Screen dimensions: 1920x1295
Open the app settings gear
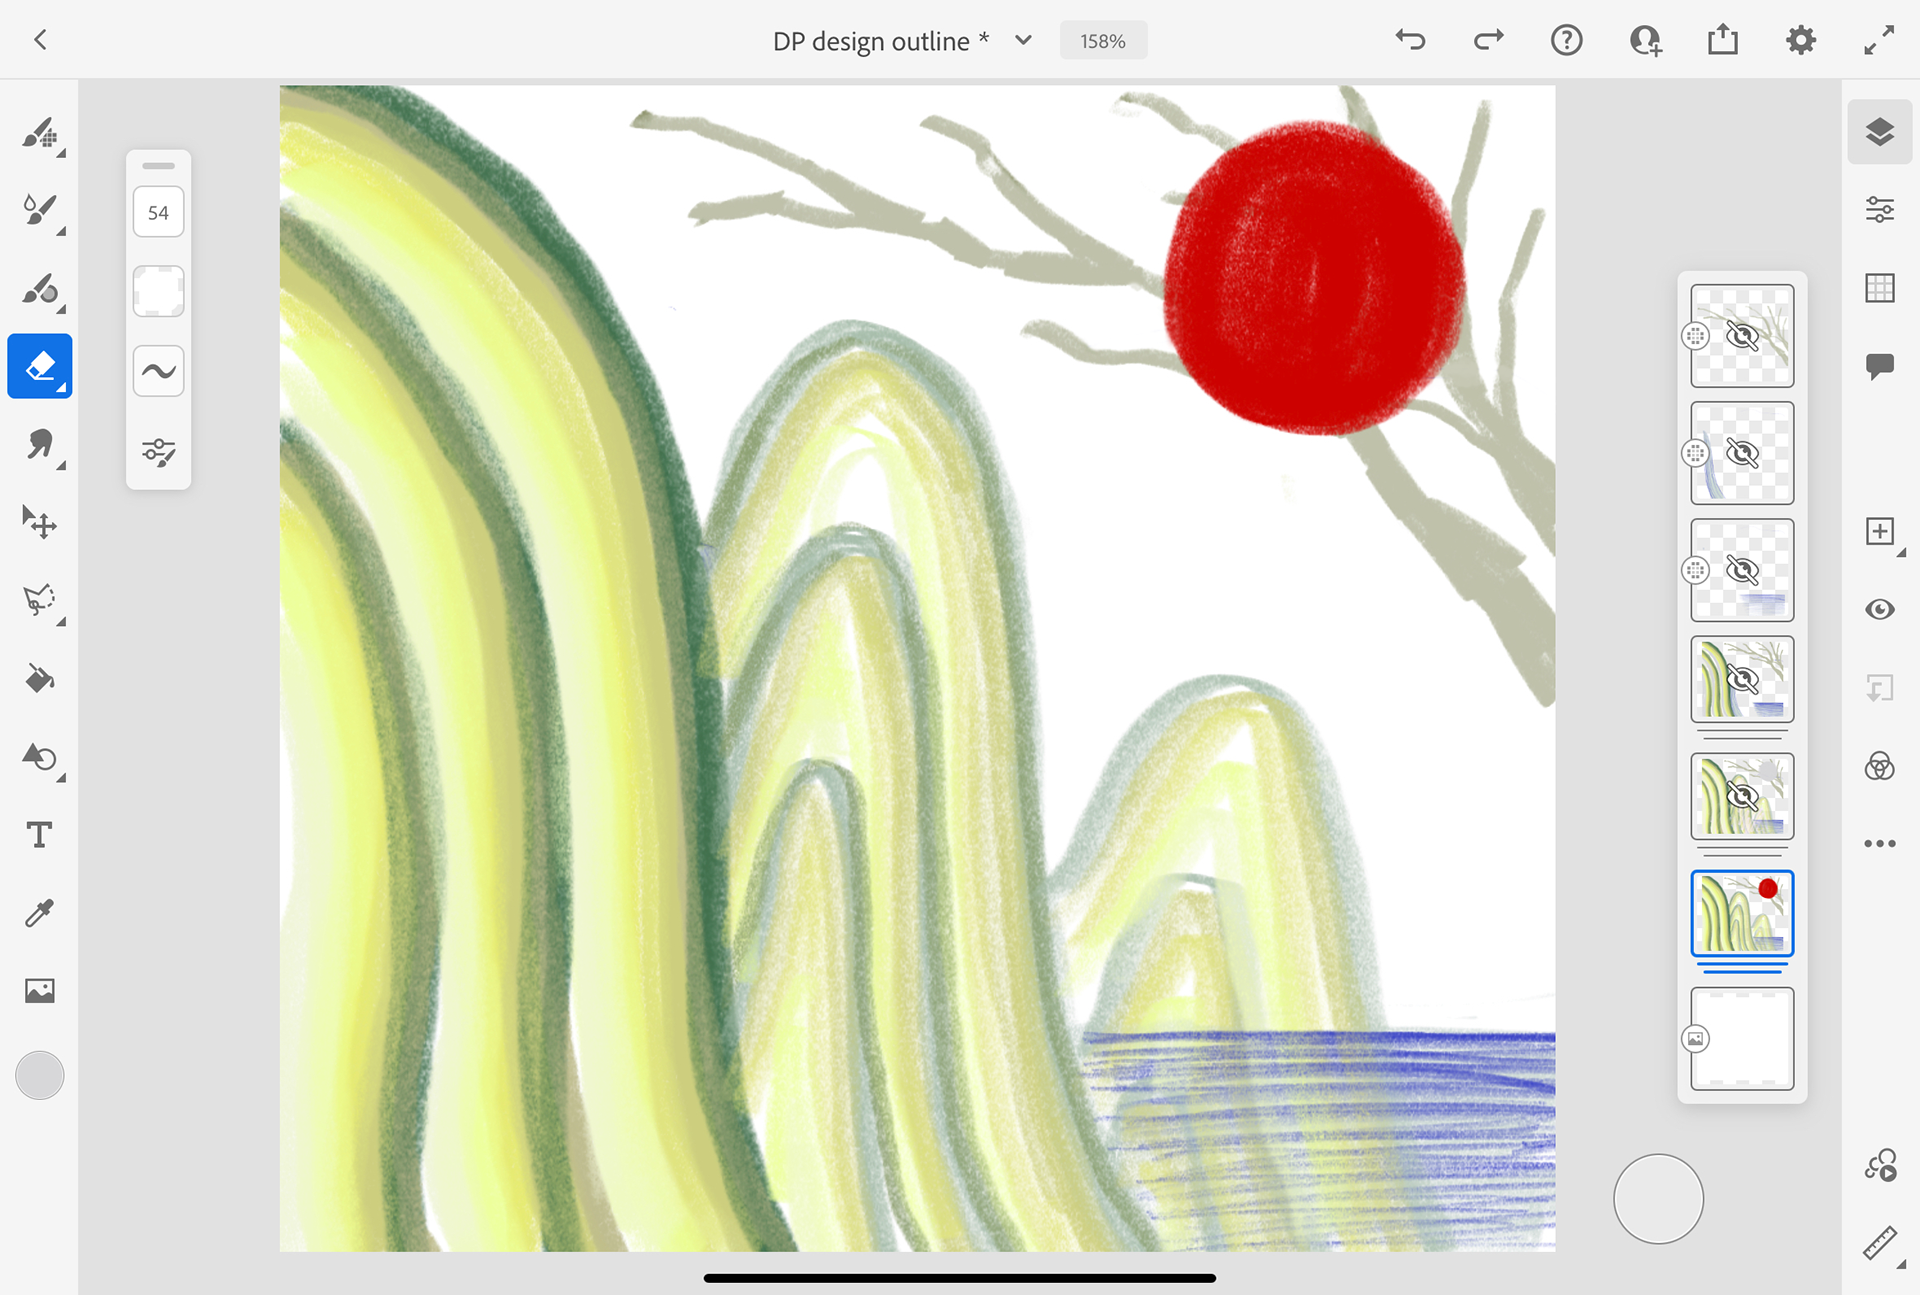[x=1801, y=40]
